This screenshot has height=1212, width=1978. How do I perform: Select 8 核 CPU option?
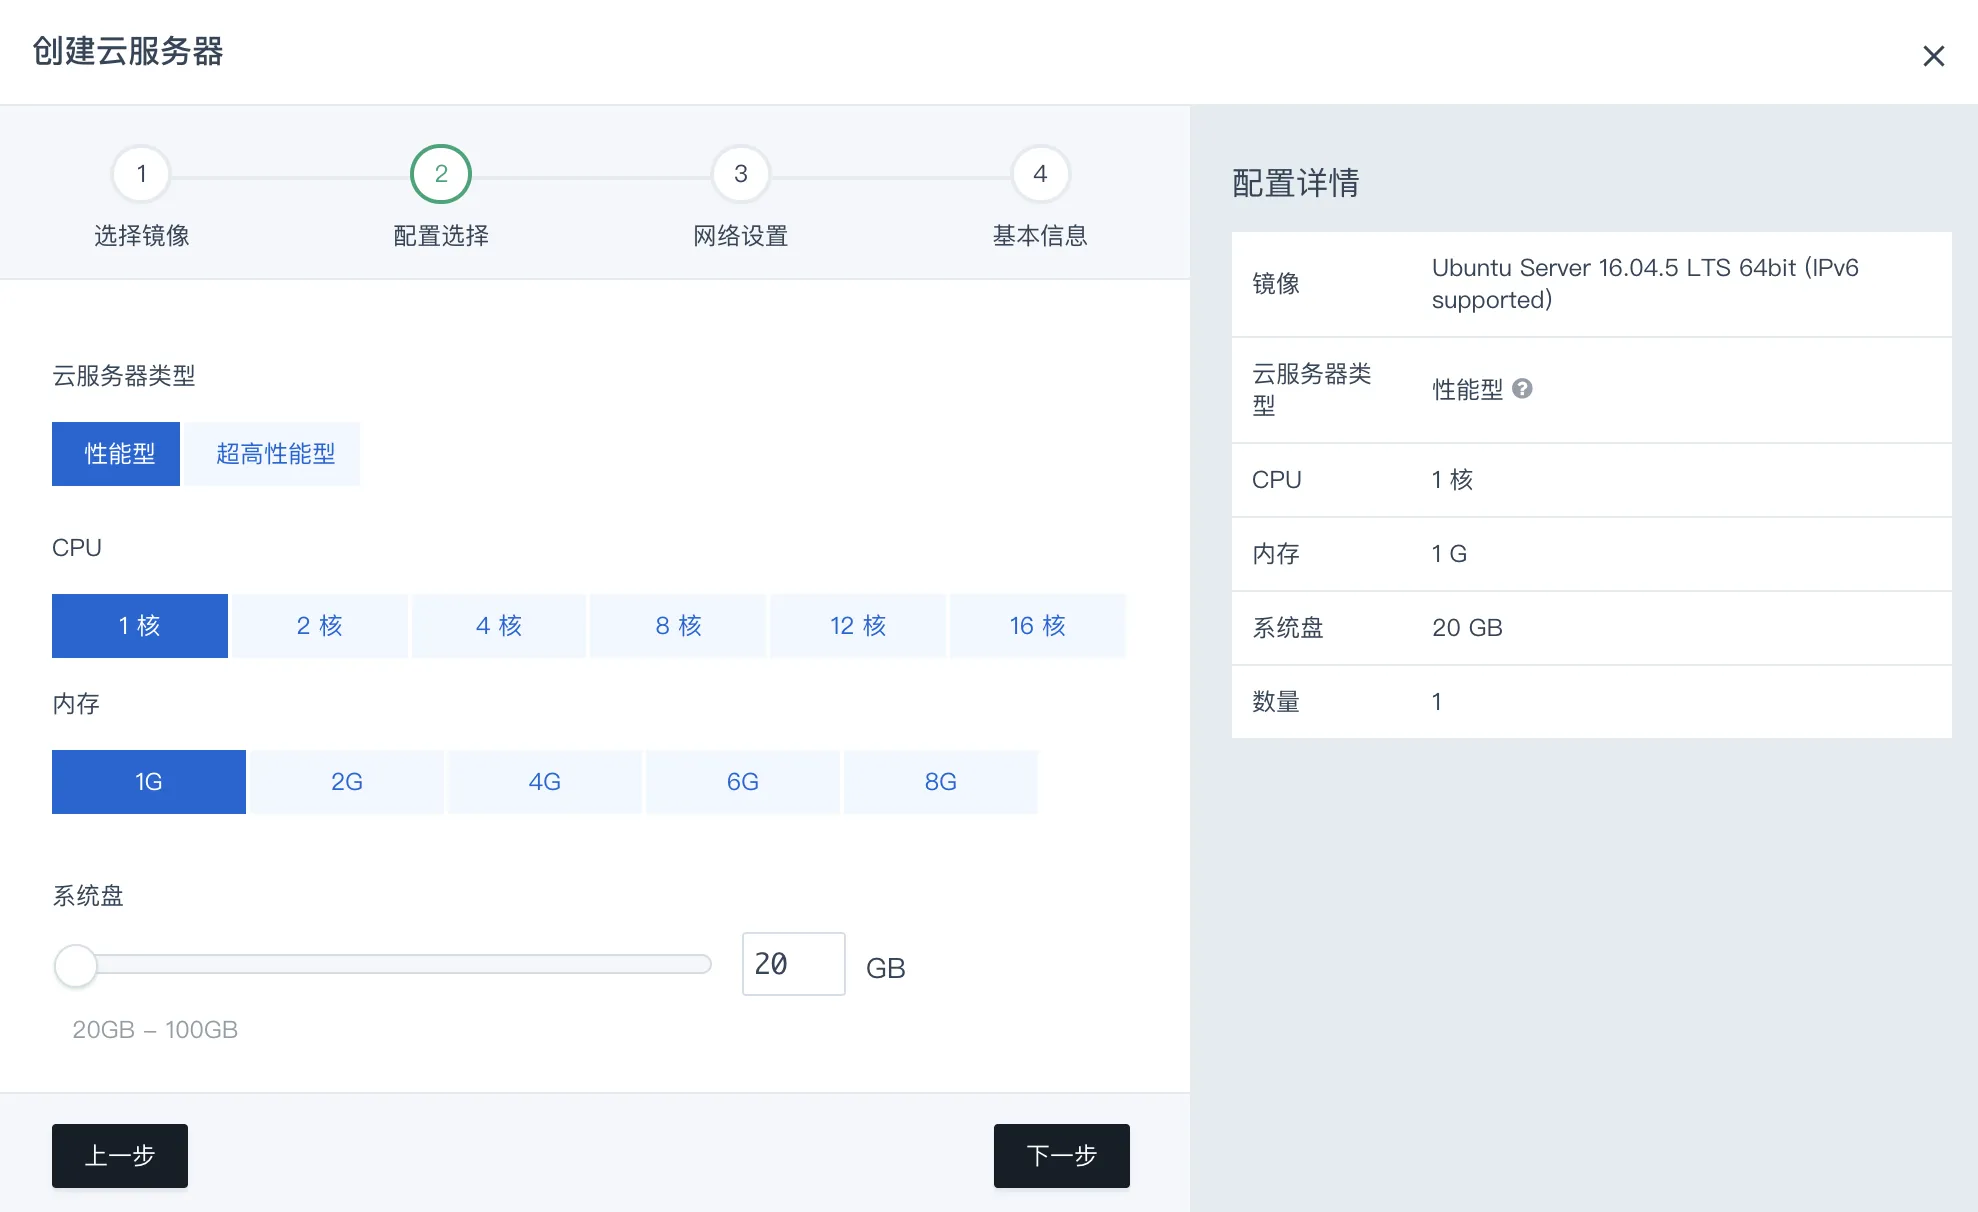677,625
